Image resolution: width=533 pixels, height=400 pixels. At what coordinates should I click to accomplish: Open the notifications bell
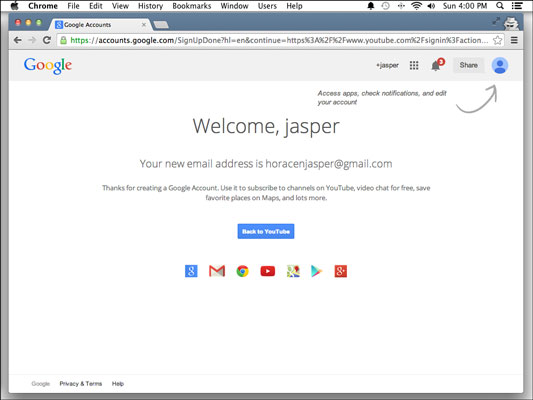pos(437,65)
